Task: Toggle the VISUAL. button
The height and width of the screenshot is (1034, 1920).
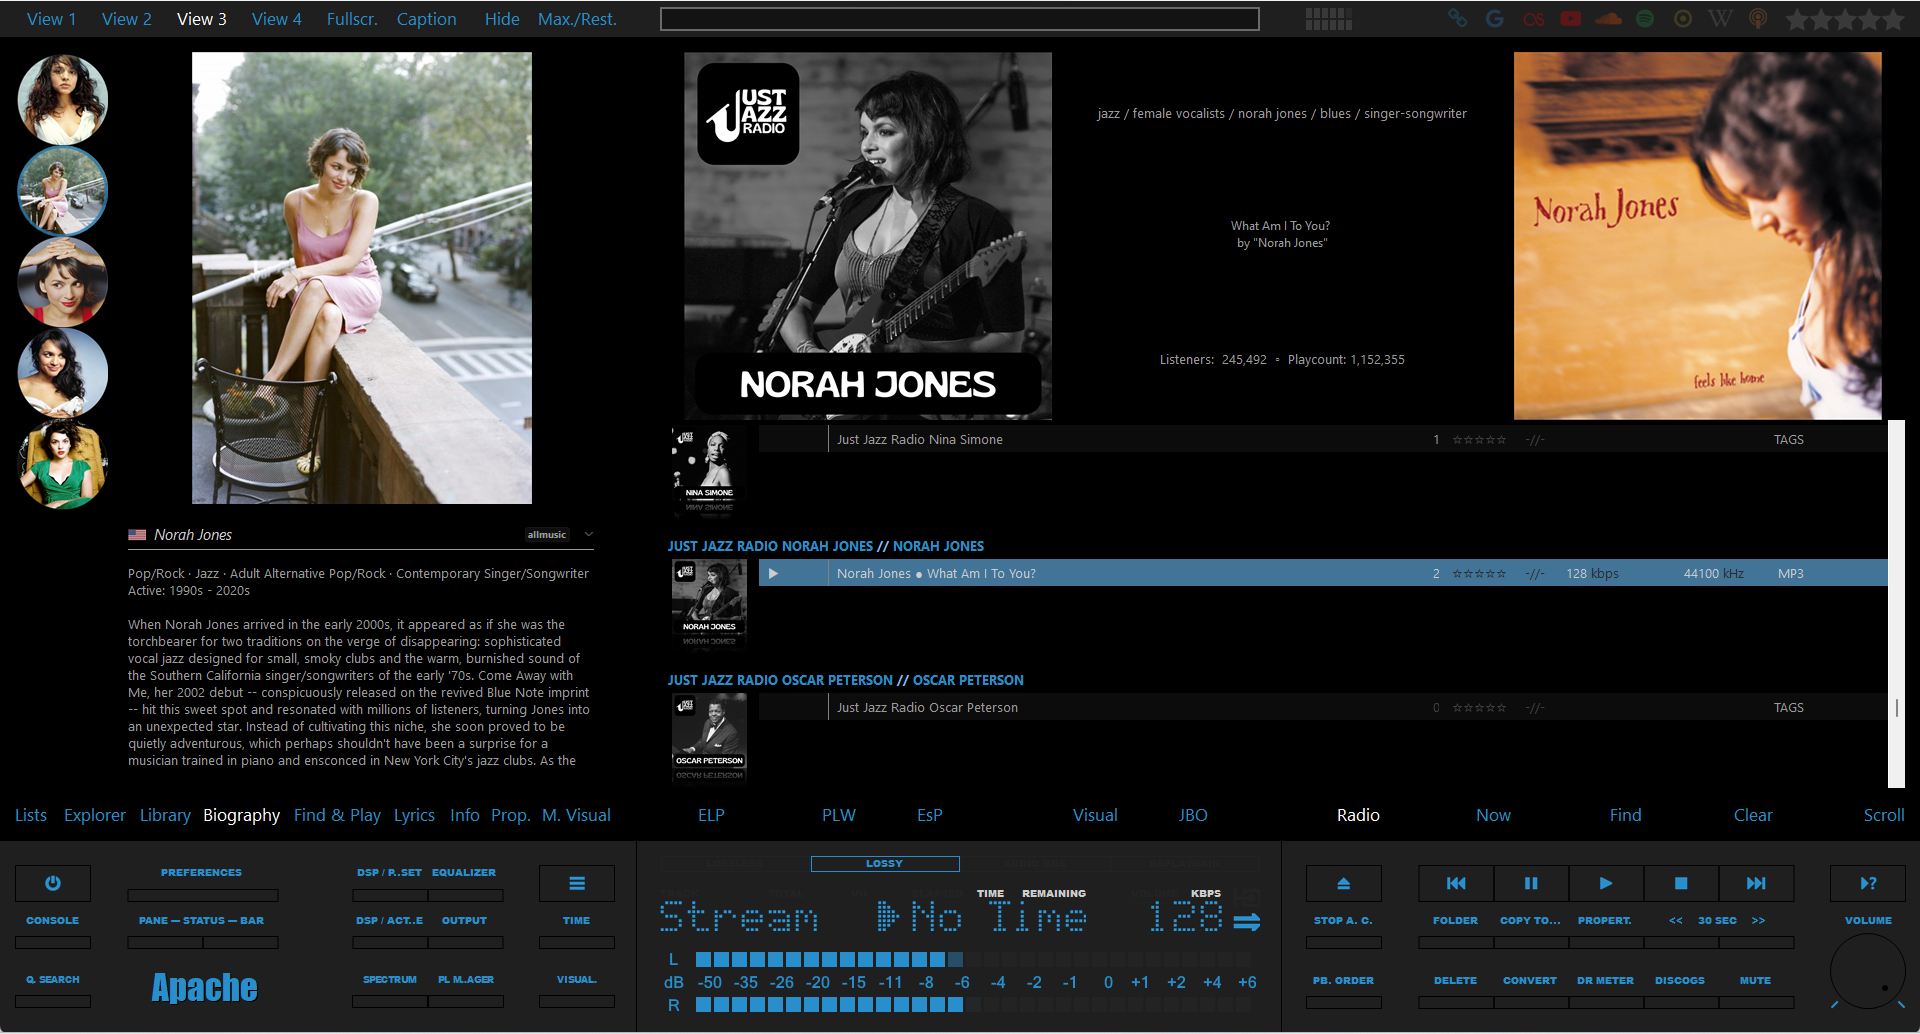Action: (576, 979)
